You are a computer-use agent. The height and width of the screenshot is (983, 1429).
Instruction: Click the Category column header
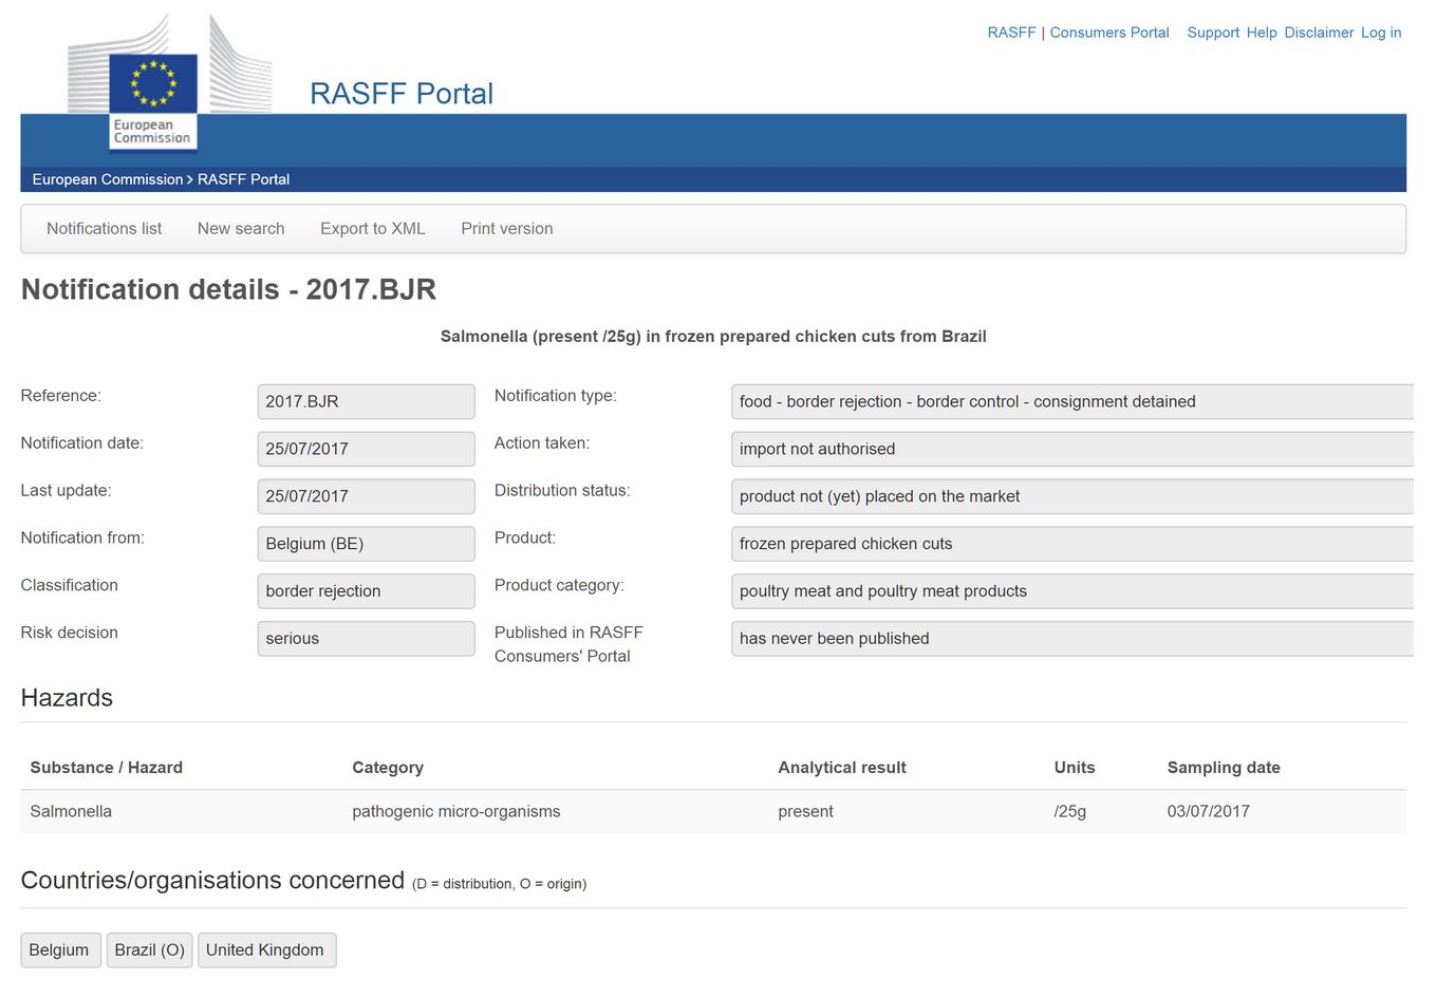pos(388,767)
